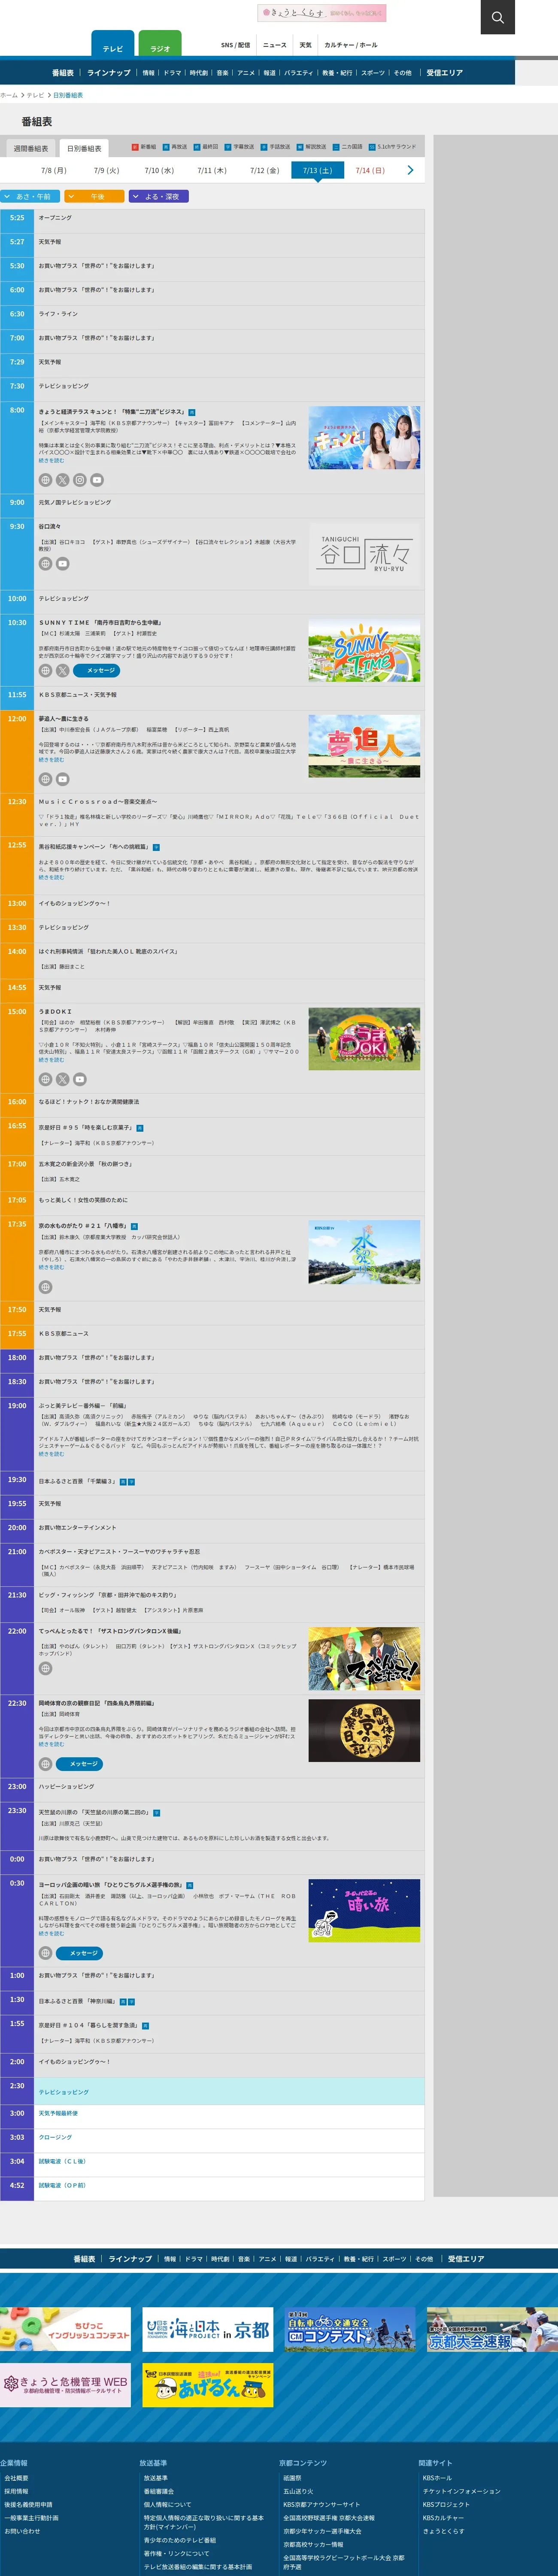Open YouTube icon for 夢追人

[x=62, y=779]
